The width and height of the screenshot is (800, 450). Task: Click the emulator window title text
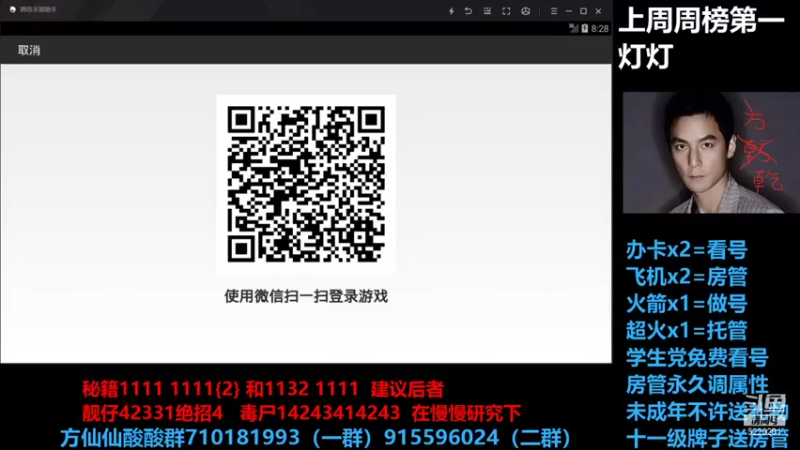pyautogui.click(x=39, y=10)
